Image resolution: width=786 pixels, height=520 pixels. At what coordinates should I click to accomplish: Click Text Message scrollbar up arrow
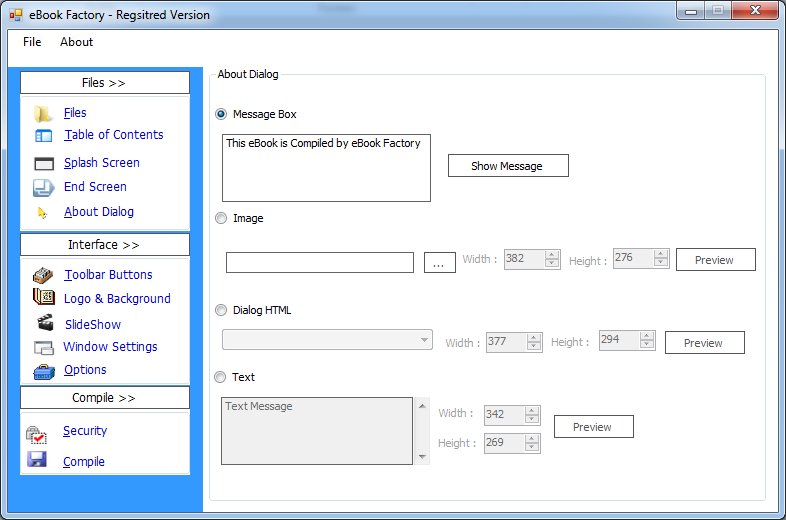pyautogui.click(x=422, y=406)
